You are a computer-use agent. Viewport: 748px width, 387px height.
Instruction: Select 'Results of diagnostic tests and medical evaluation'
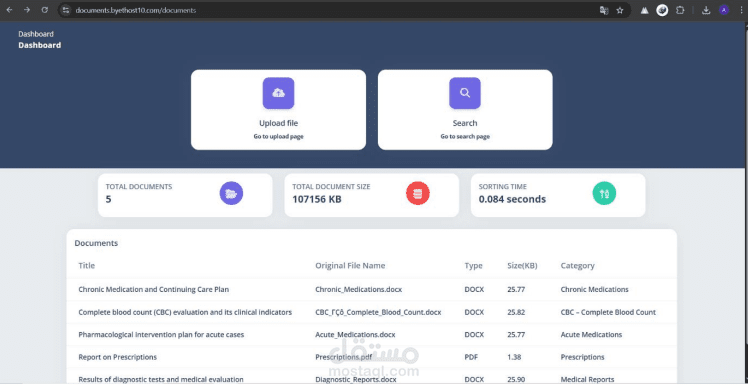[x=161, y=380]
